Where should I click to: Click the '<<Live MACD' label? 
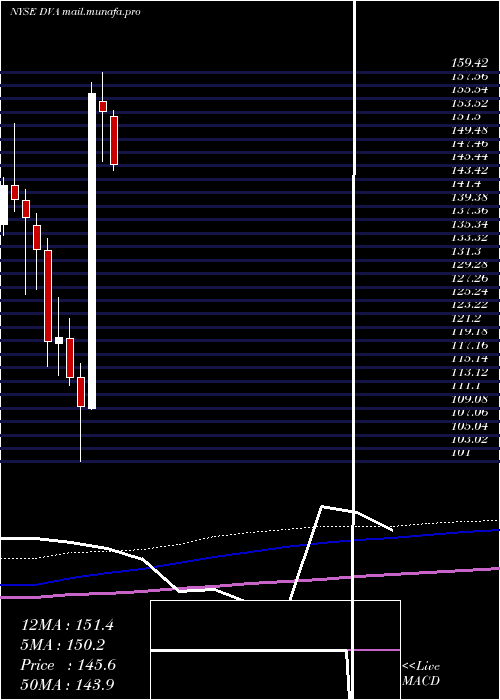[x=421, y=674]
